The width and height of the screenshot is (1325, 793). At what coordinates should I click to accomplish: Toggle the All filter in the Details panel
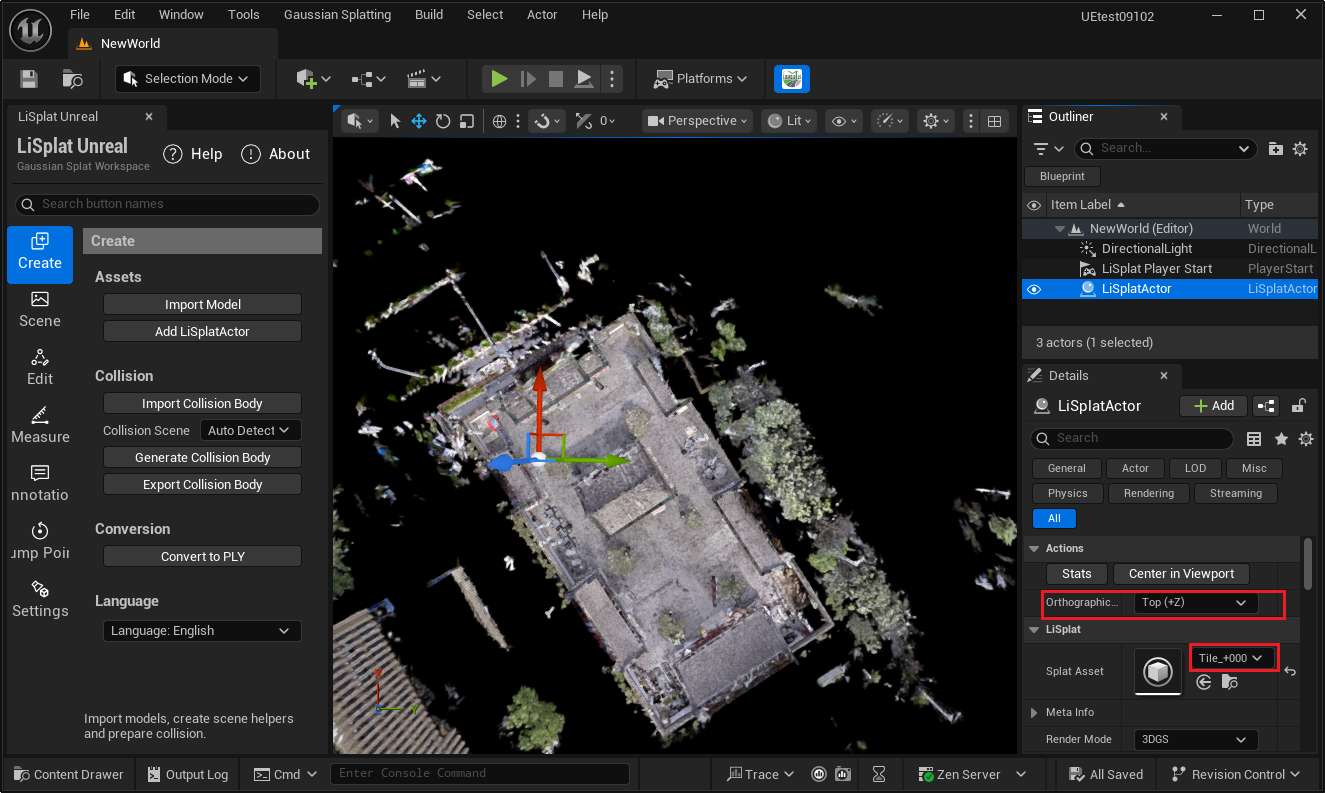(1054, 518)
